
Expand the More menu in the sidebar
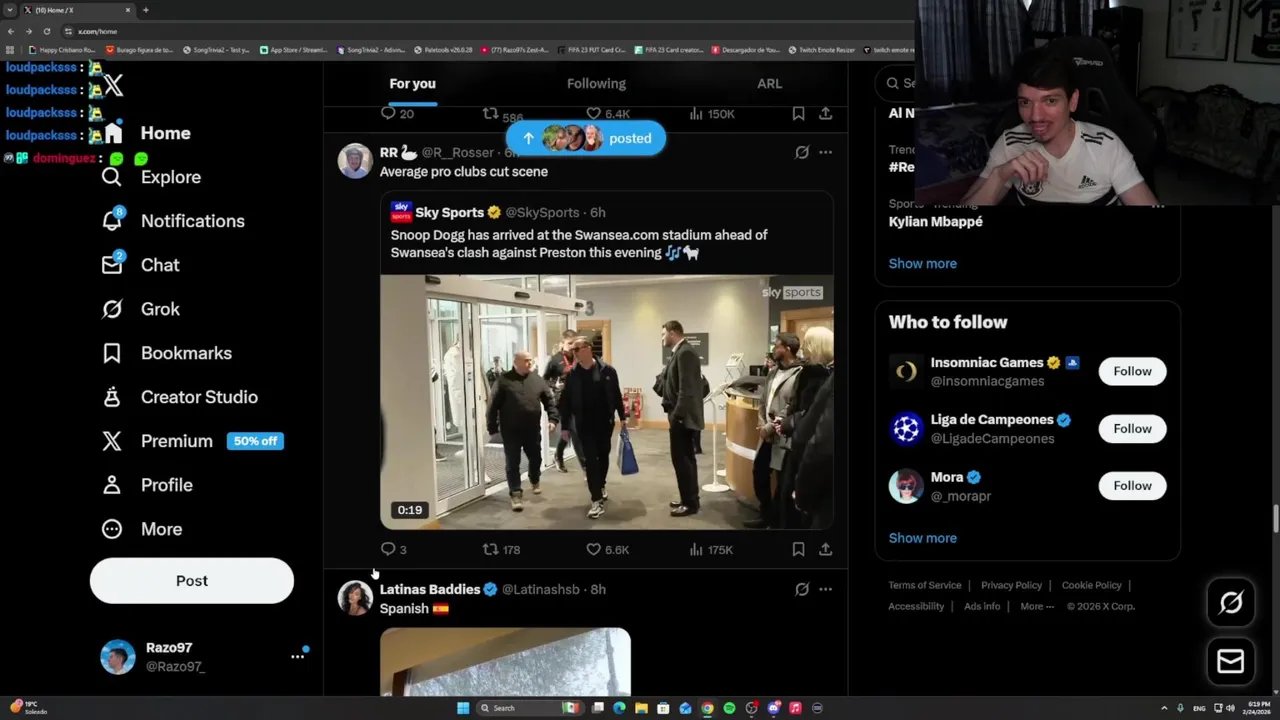pos(141,529)
